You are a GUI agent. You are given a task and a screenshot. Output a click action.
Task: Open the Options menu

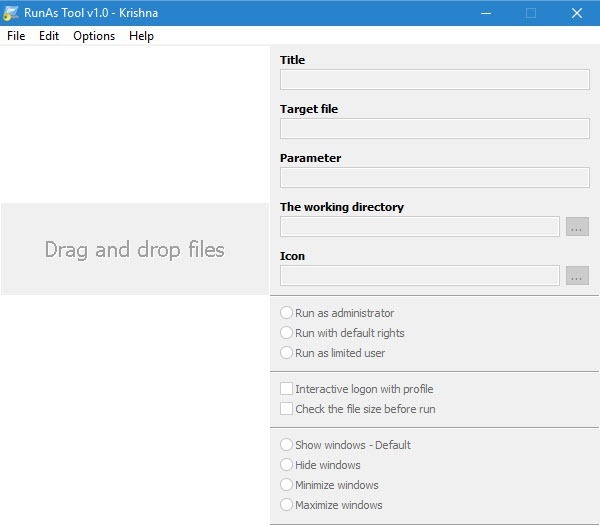tap(94, 36)
